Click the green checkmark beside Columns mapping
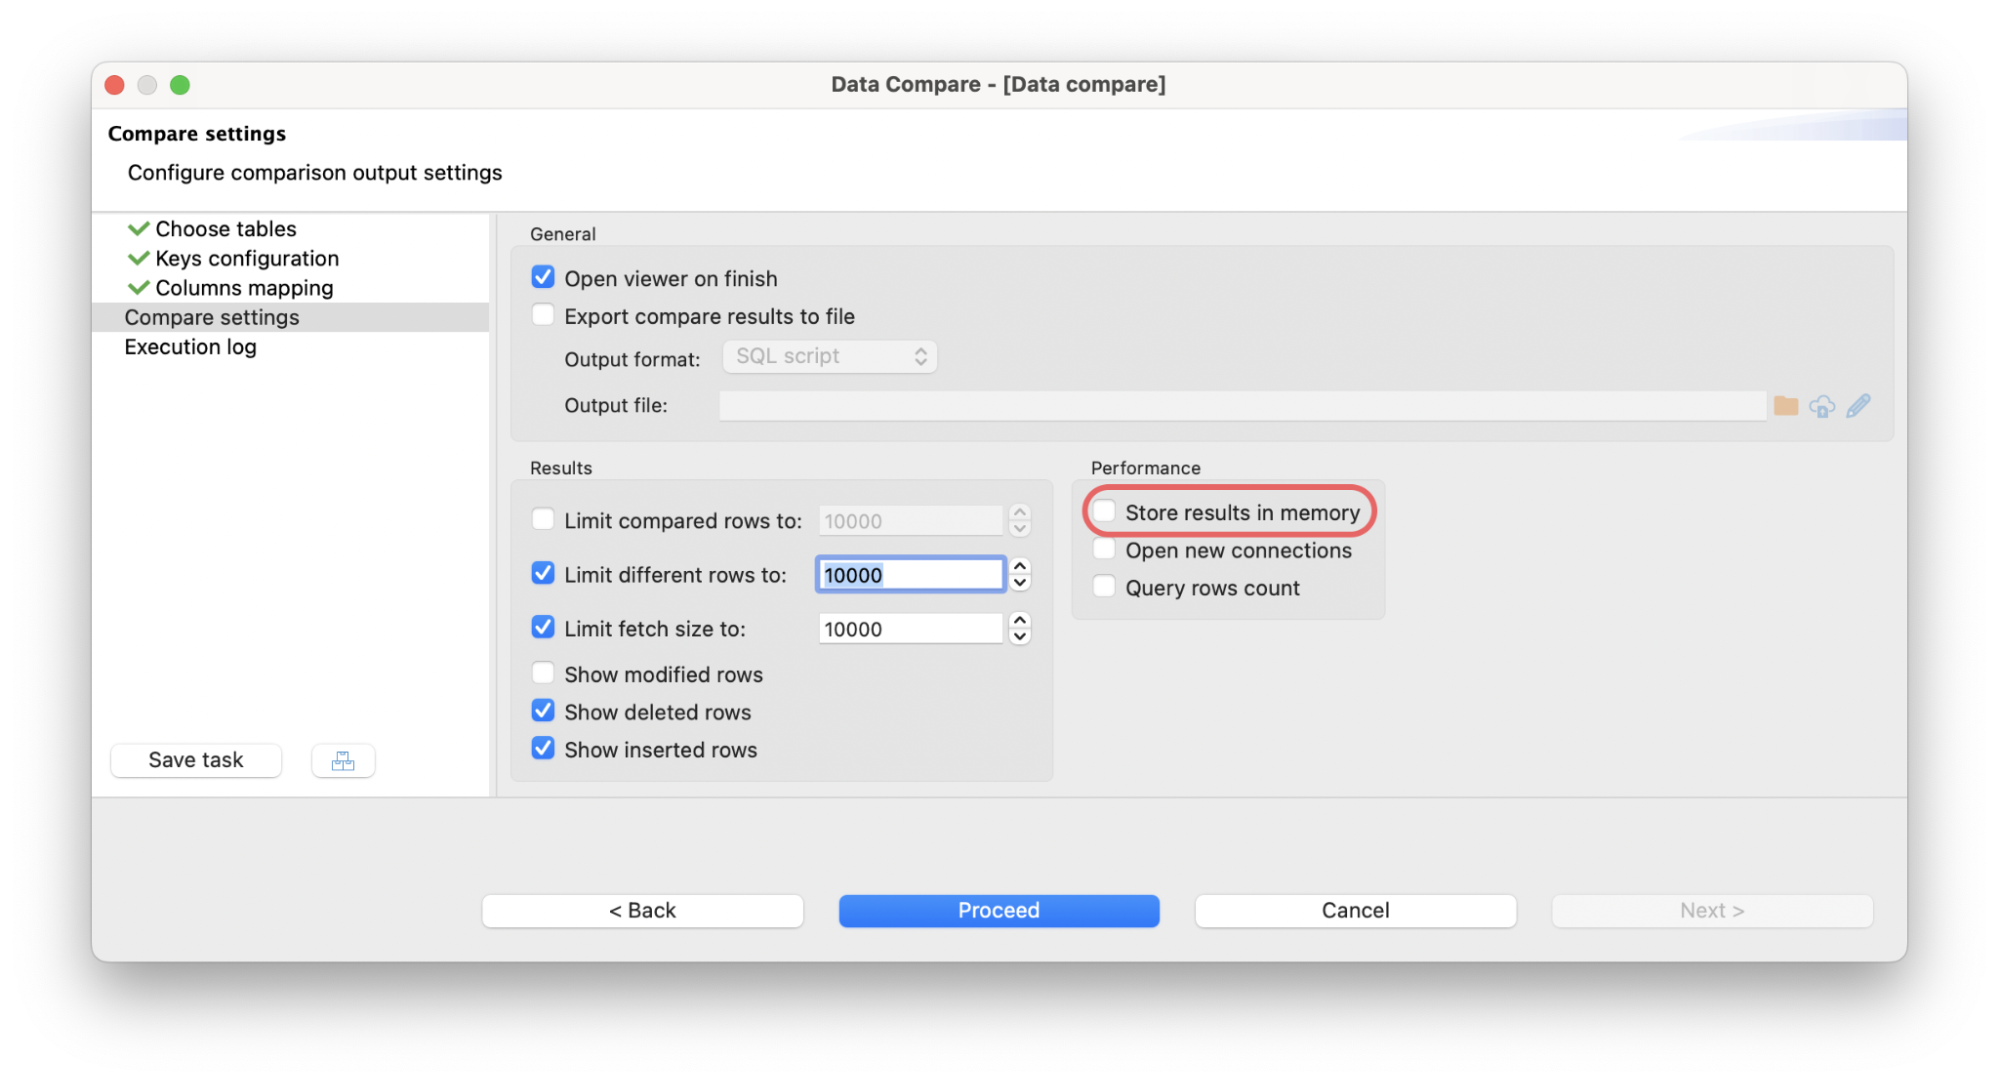The width and height of the screenshot is (1999, 1083). 138,288
